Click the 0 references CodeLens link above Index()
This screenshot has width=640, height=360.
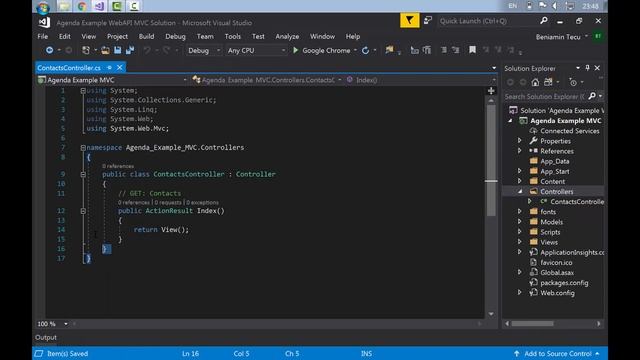[133, 202]
